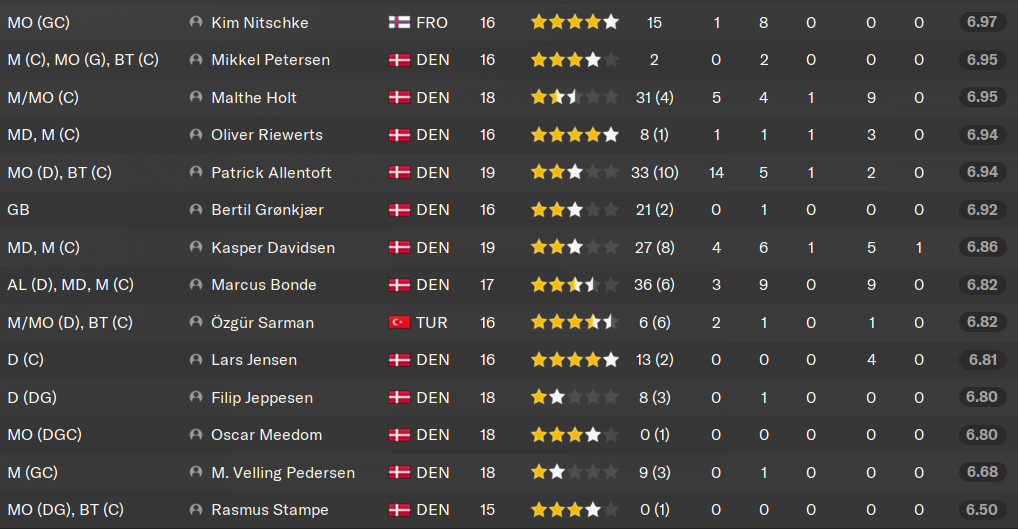Screen dimensions: 1018x529
Task: Click the 6.97 average rating badge
Action: [982, 22]
